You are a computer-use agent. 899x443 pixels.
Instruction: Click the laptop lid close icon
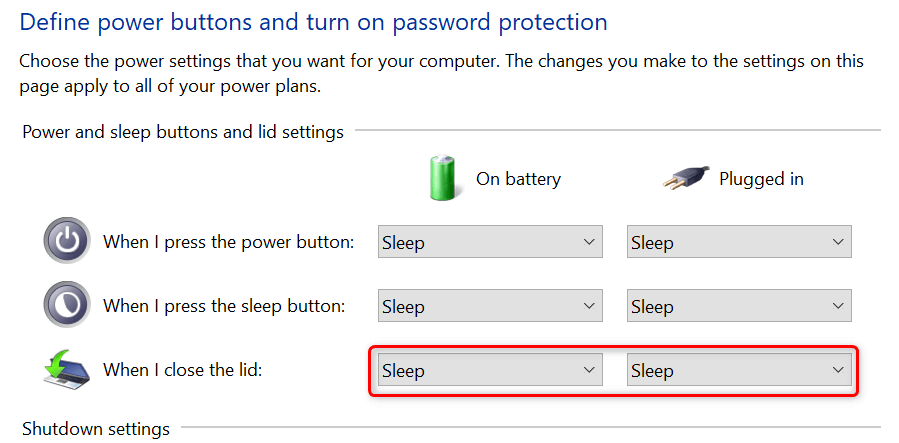click(66, 369)
